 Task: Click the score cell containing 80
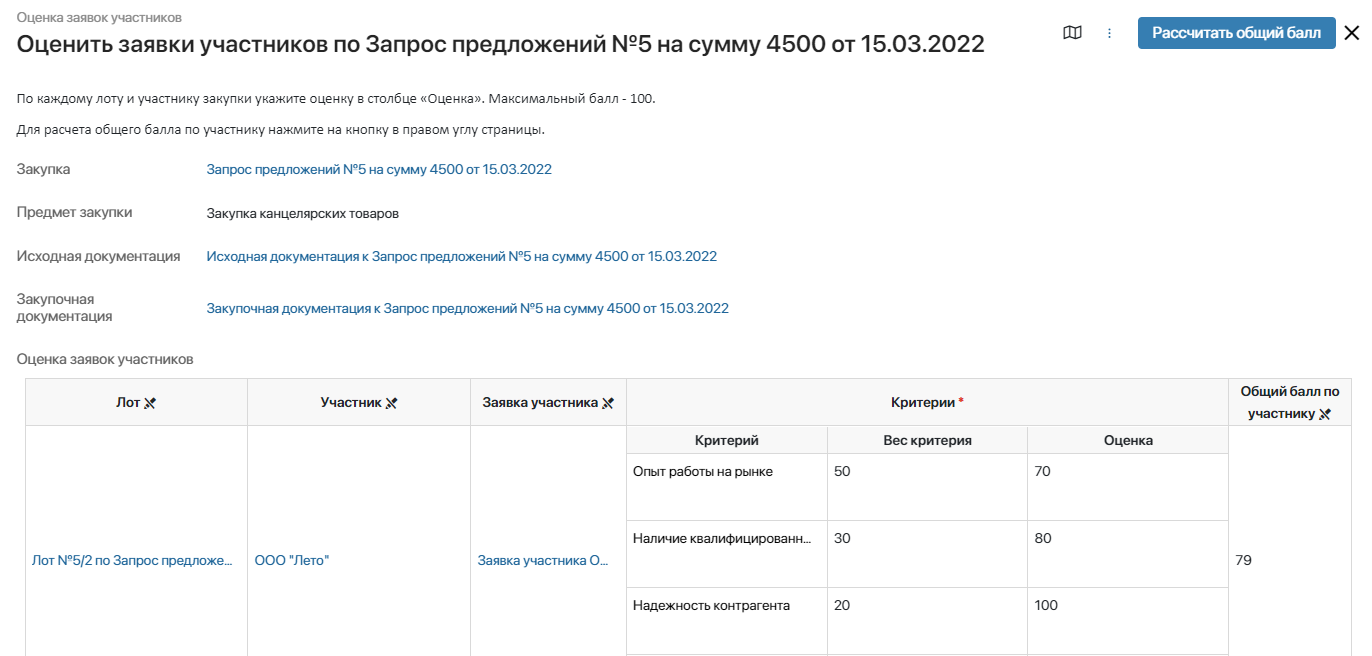[1128, 554]
